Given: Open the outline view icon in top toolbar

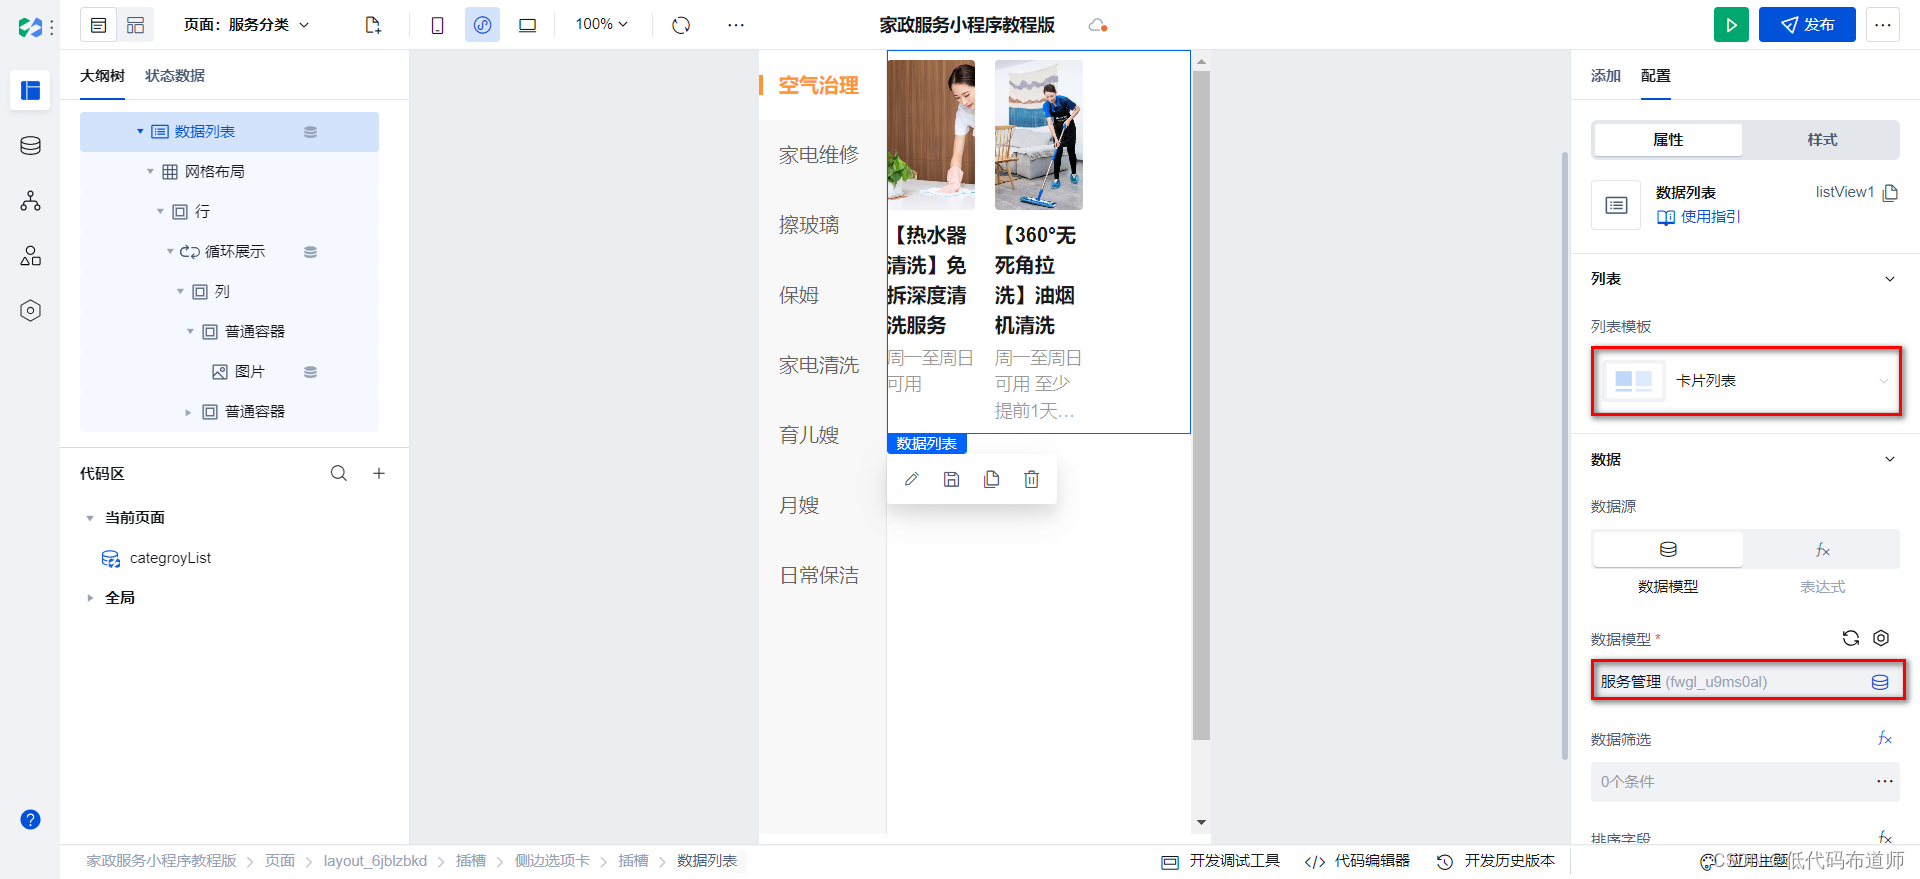Looking at the screenshot, I should [98, 25].
